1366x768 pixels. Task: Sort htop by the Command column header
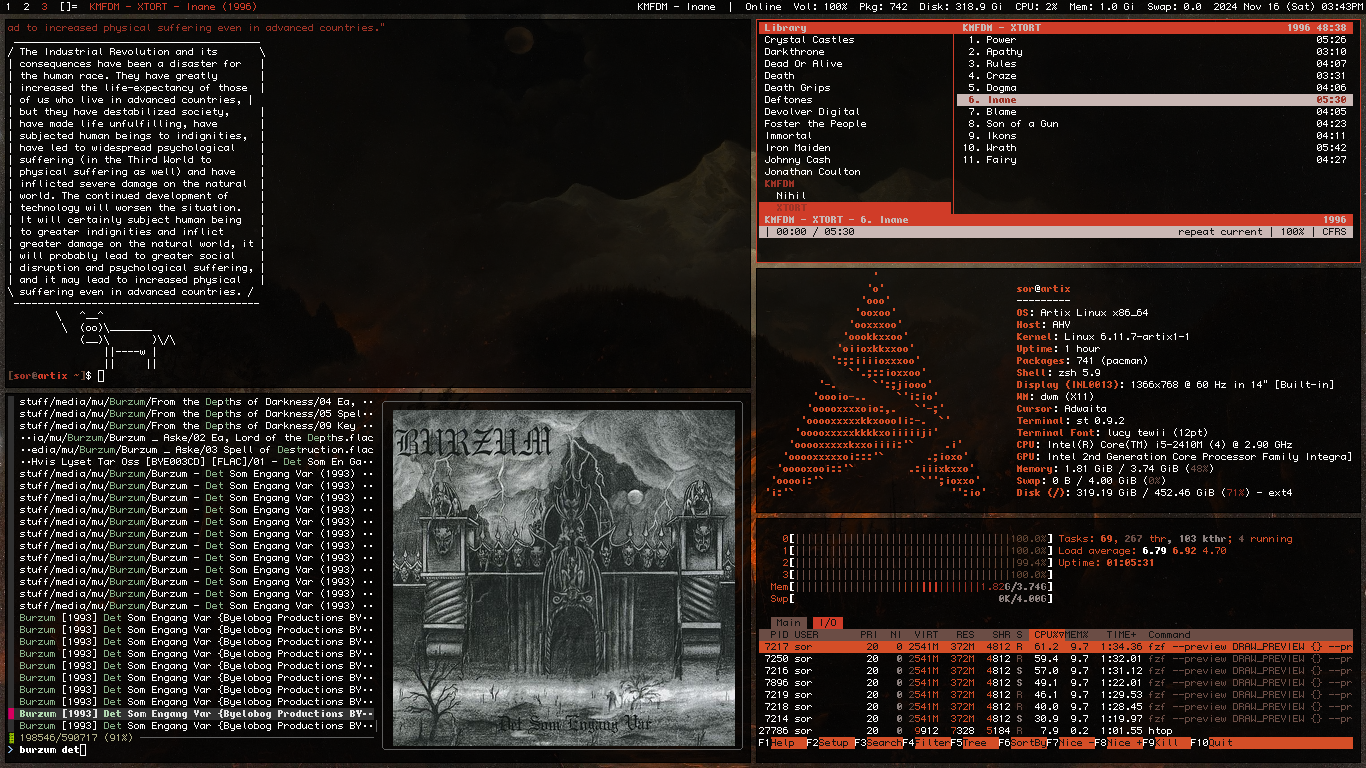pos(1169,635)
